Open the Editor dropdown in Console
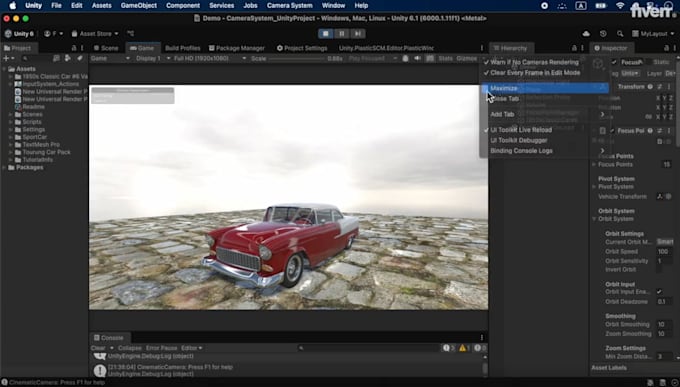The width and height of the screenshot is (680, 387). point(191,348)
